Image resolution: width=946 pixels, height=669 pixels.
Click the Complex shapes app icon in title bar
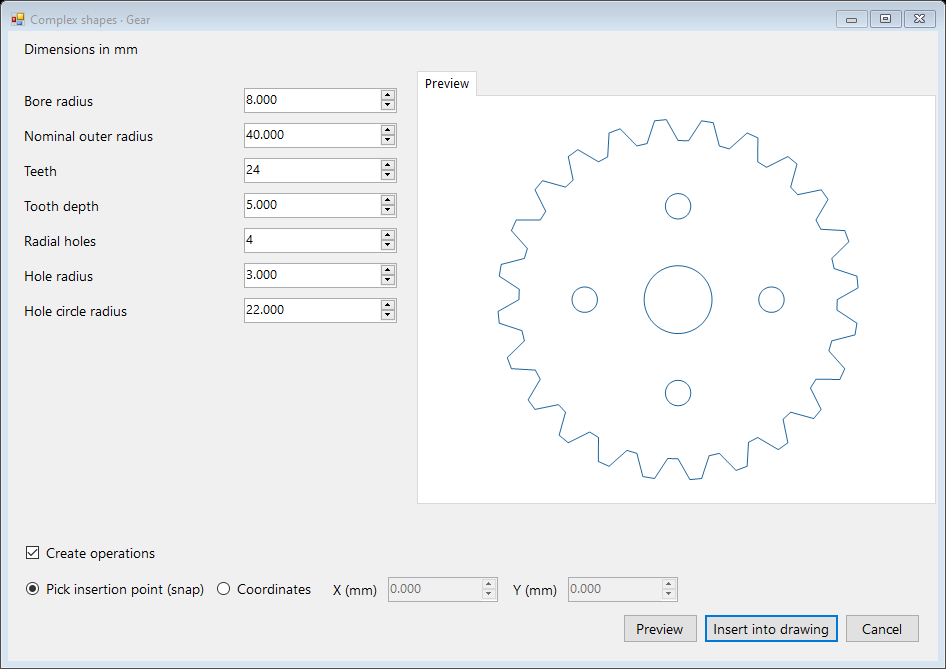click(17, 19)
